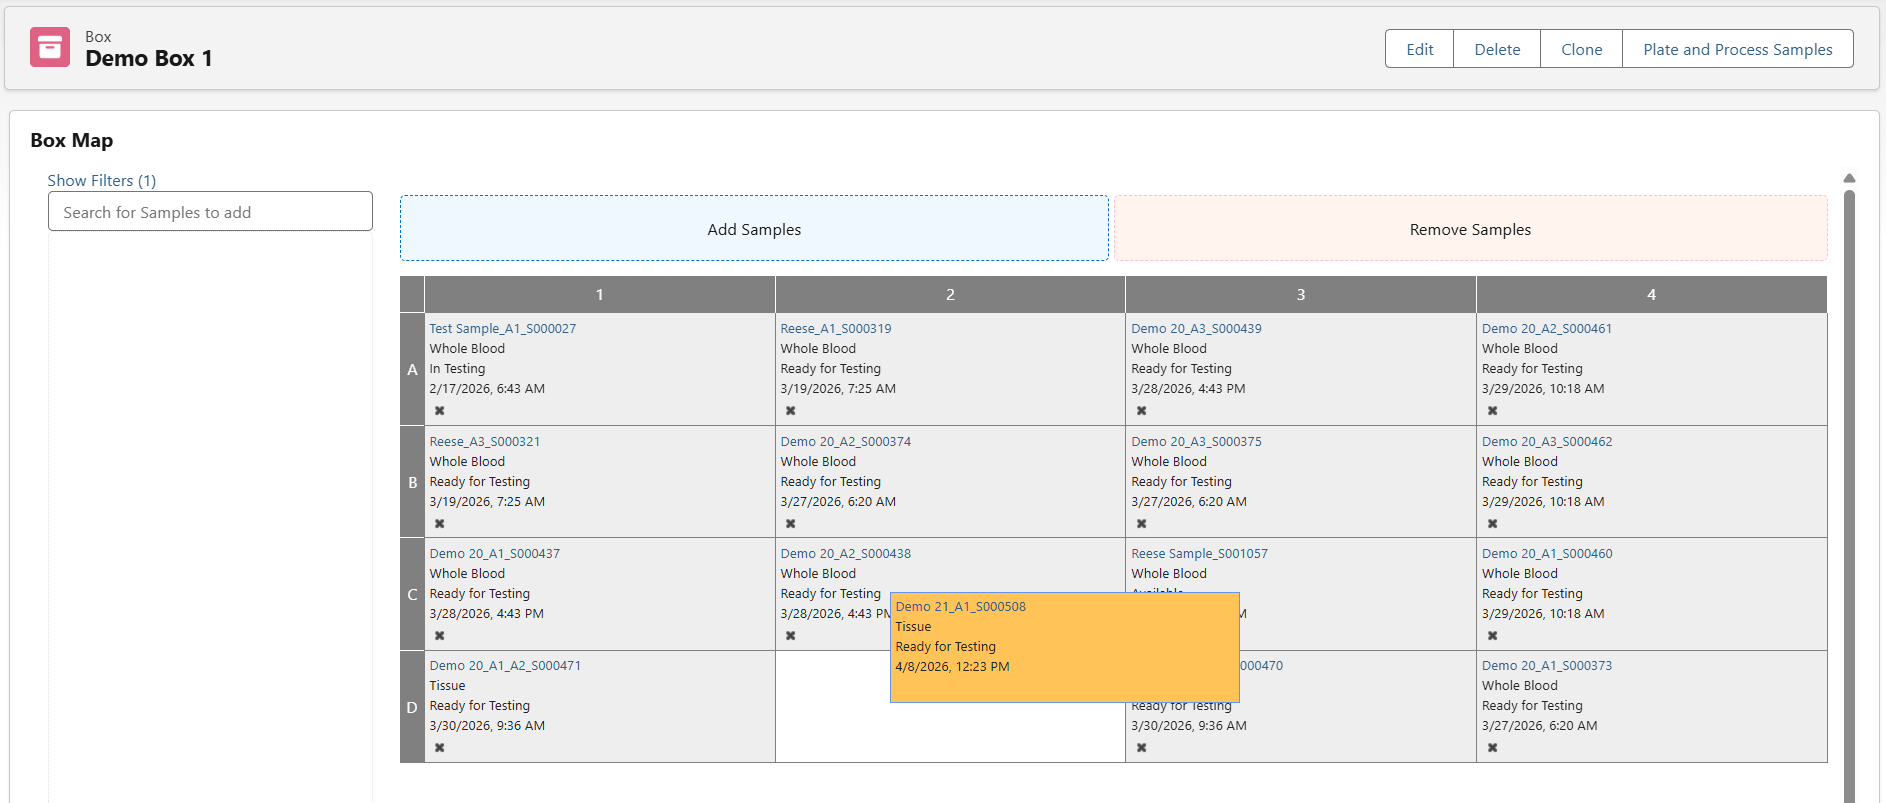Click the Remove Samples area

(1470, 229)
